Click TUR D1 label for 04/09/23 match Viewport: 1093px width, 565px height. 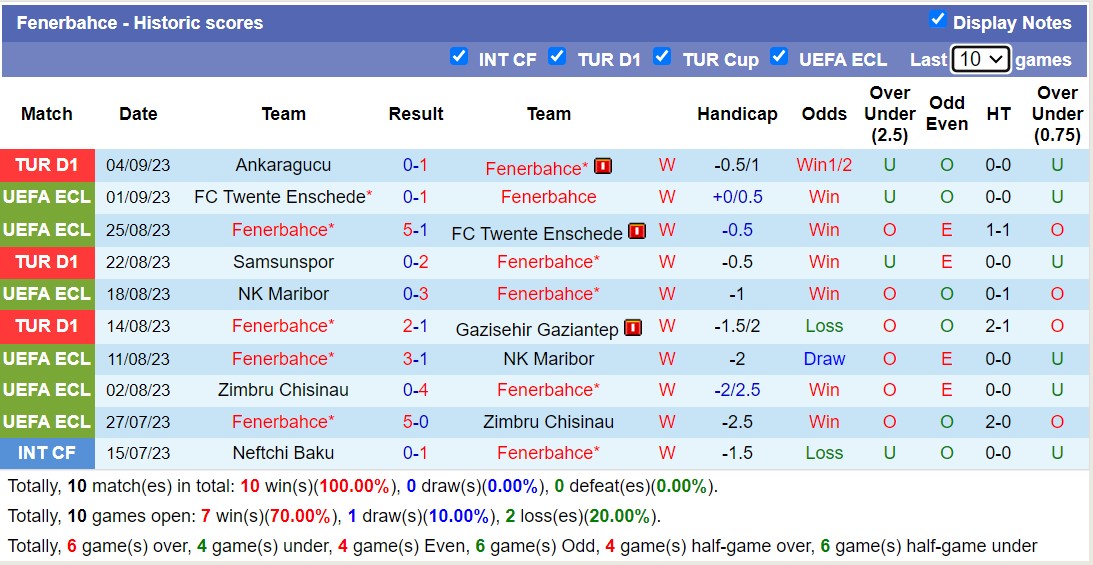coord(47,165)
